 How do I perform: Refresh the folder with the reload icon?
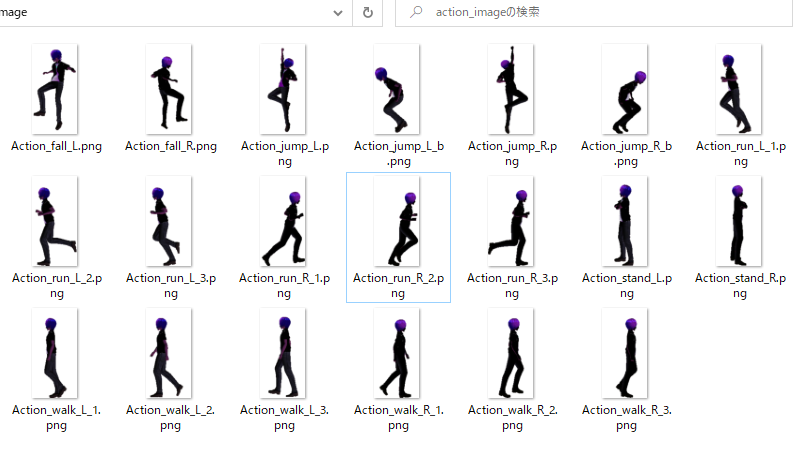[368, 12]
